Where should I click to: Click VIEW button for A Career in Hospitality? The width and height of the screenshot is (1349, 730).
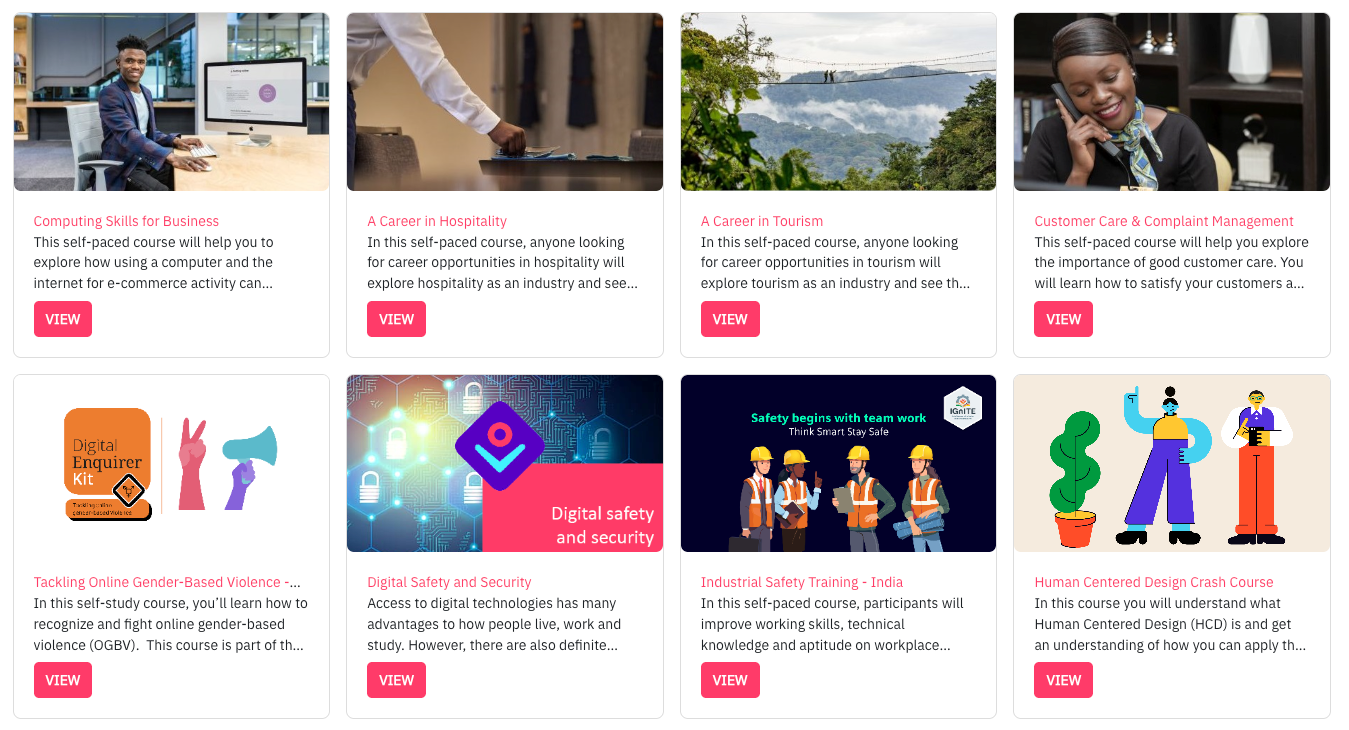click(x=396, y=319)
